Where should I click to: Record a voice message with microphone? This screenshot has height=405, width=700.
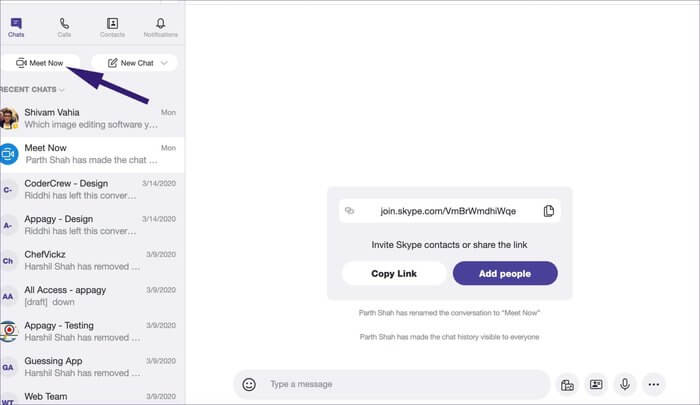click(x=625, y=384)
